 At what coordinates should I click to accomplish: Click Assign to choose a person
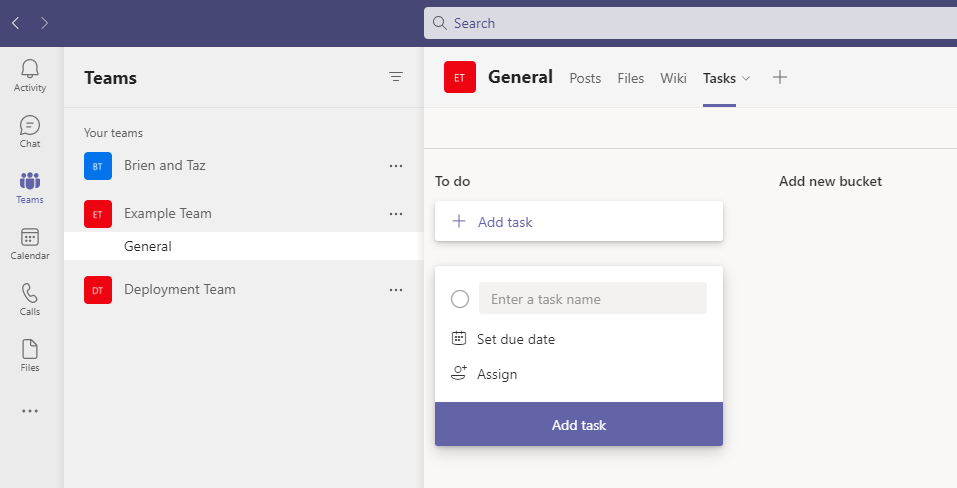(x=497, y=374)
